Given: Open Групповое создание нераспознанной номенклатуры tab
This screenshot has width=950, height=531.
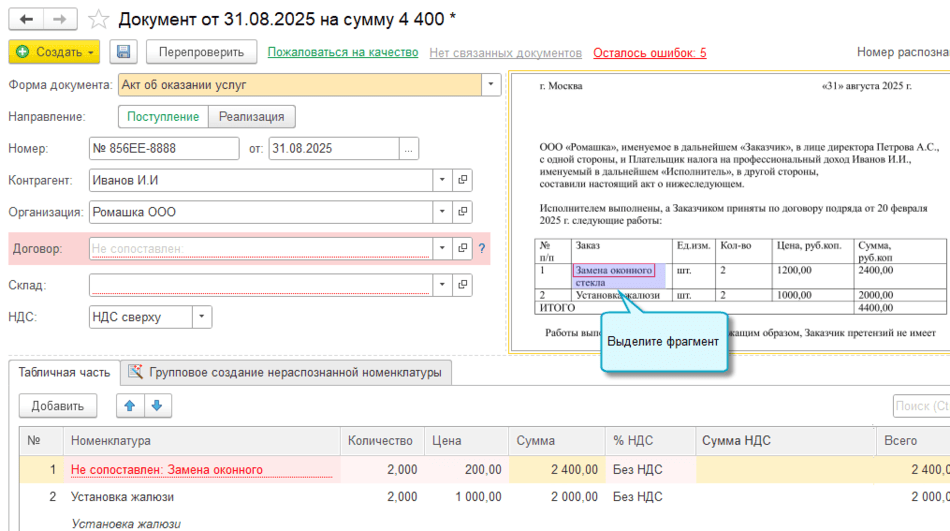Looking at the screenshot, I should point(285,373).
